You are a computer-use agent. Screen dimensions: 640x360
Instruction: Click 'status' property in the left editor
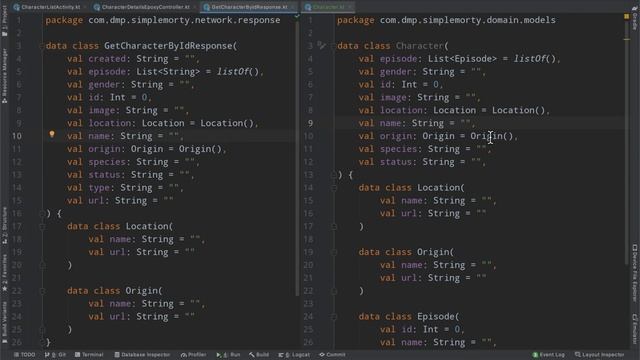[x=104, y=175]
